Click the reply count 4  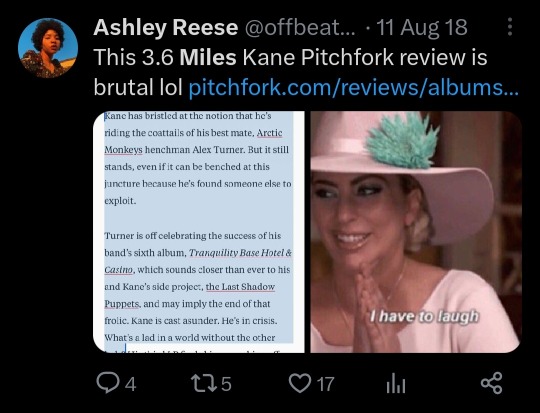[130, 384]
